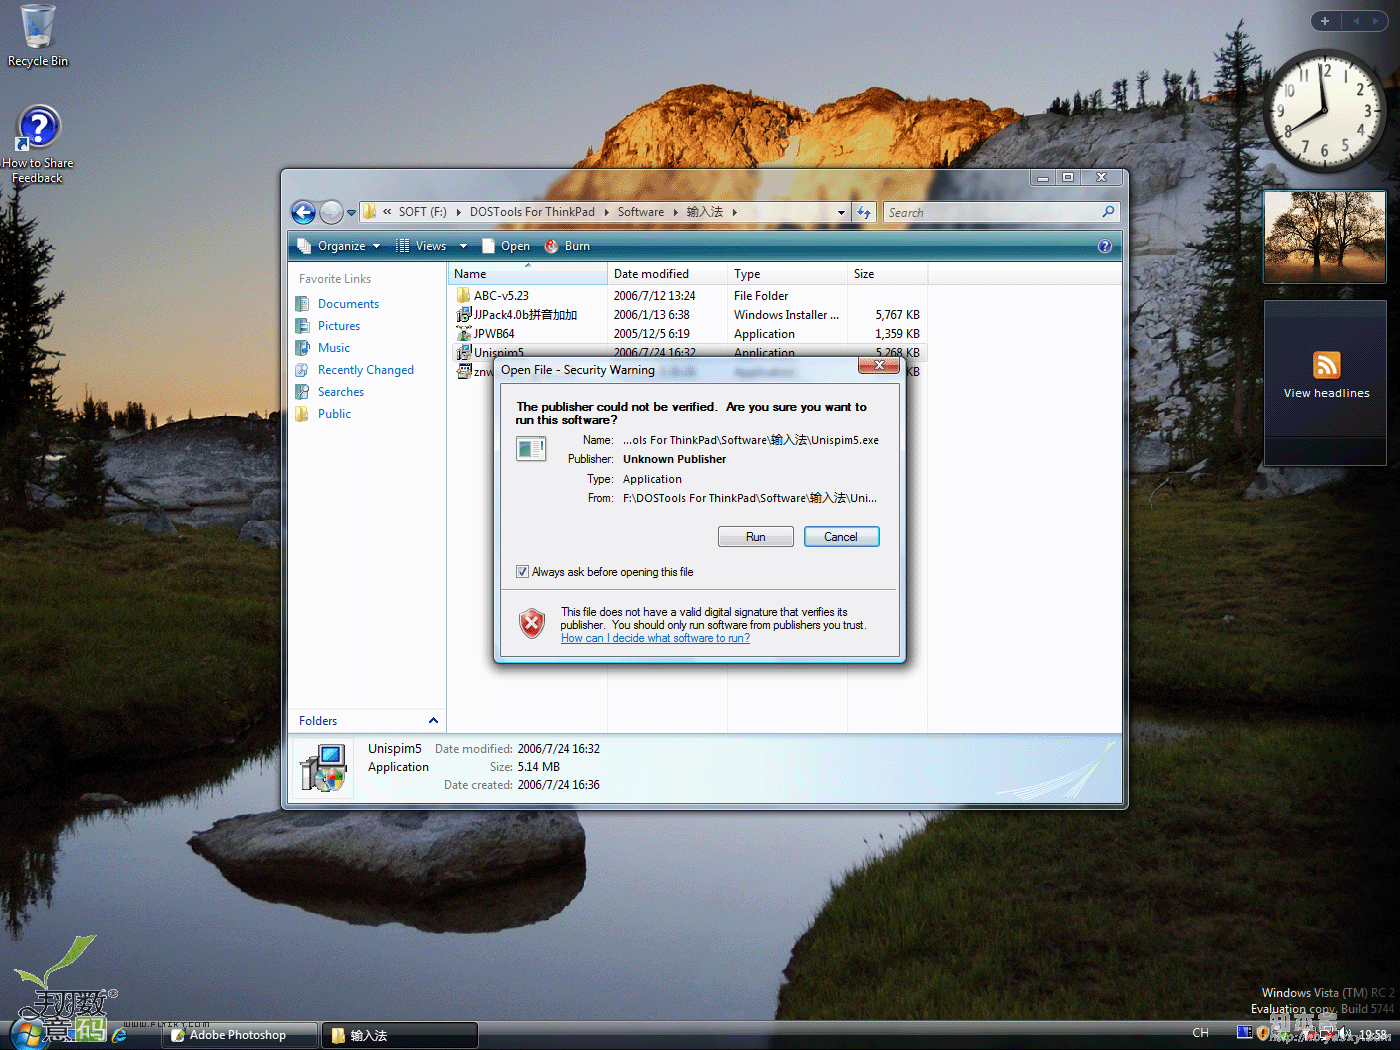
Task: Sort by Type column header
Action: pos(787,274)
